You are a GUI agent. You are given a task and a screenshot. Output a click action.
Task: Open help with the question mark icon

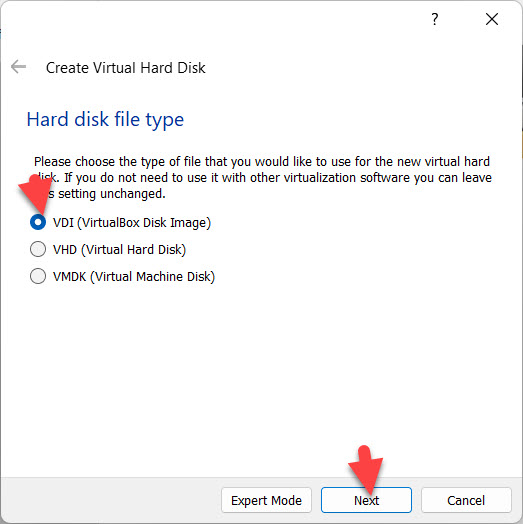point(434,19)
